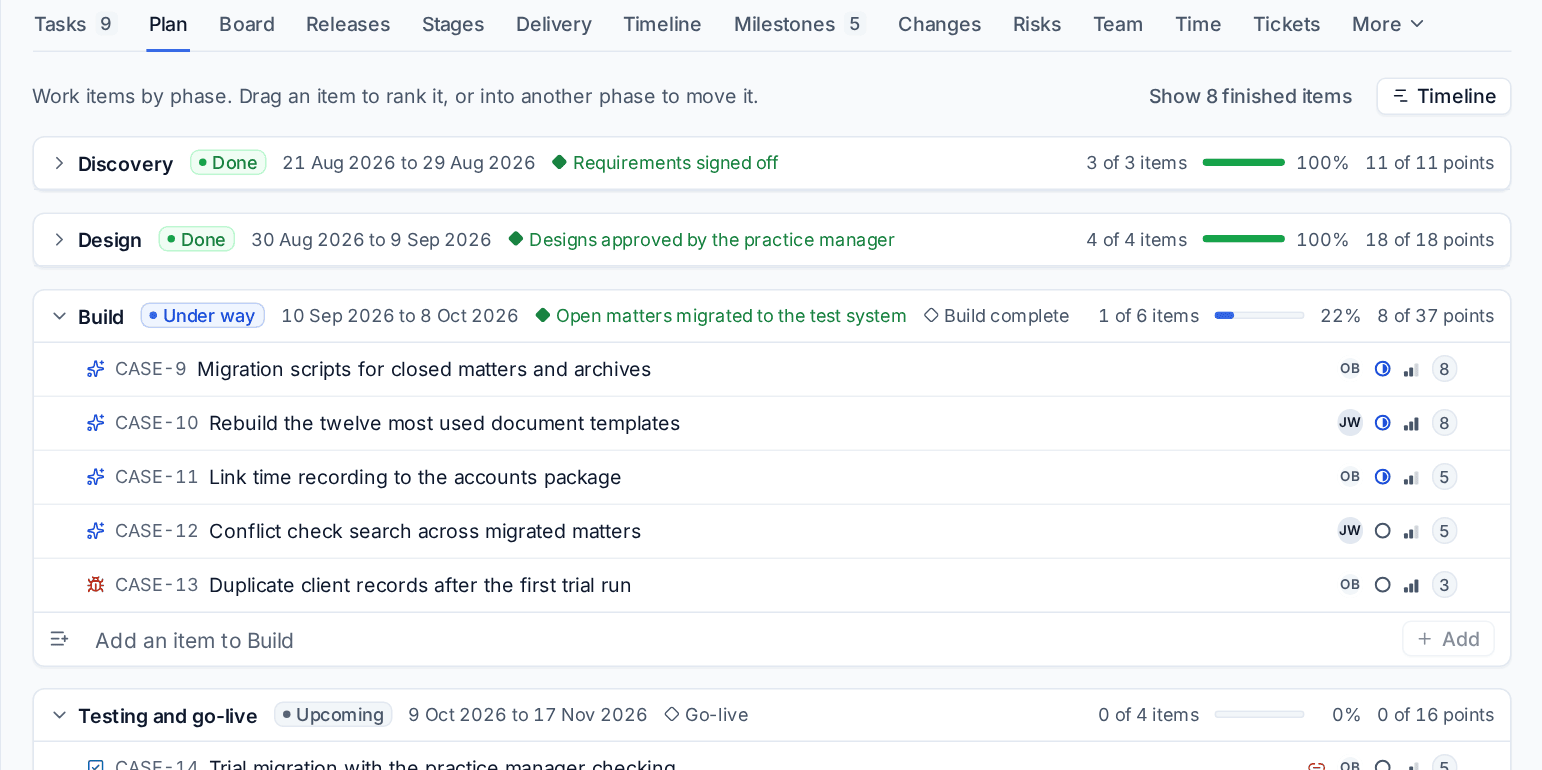
Task: Click the Add an item to Build field
Action: click(x=740, y=640)
